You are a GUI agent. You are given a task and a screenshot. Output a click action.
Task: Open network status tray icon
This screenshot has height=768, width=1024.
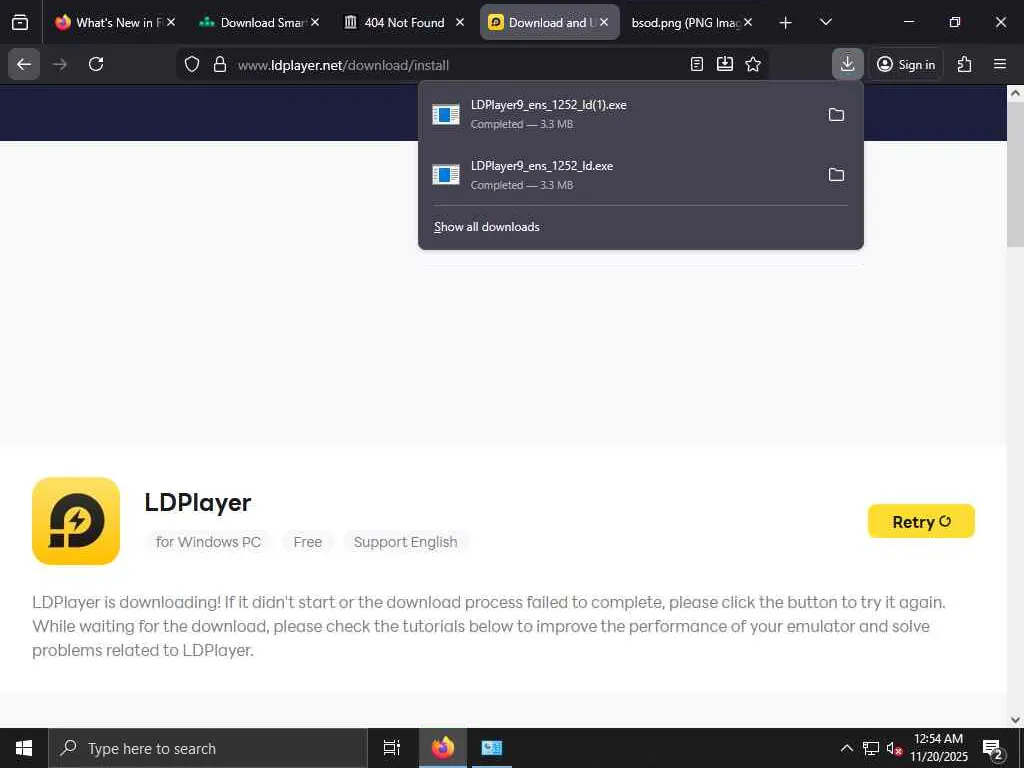coord(871,748)
